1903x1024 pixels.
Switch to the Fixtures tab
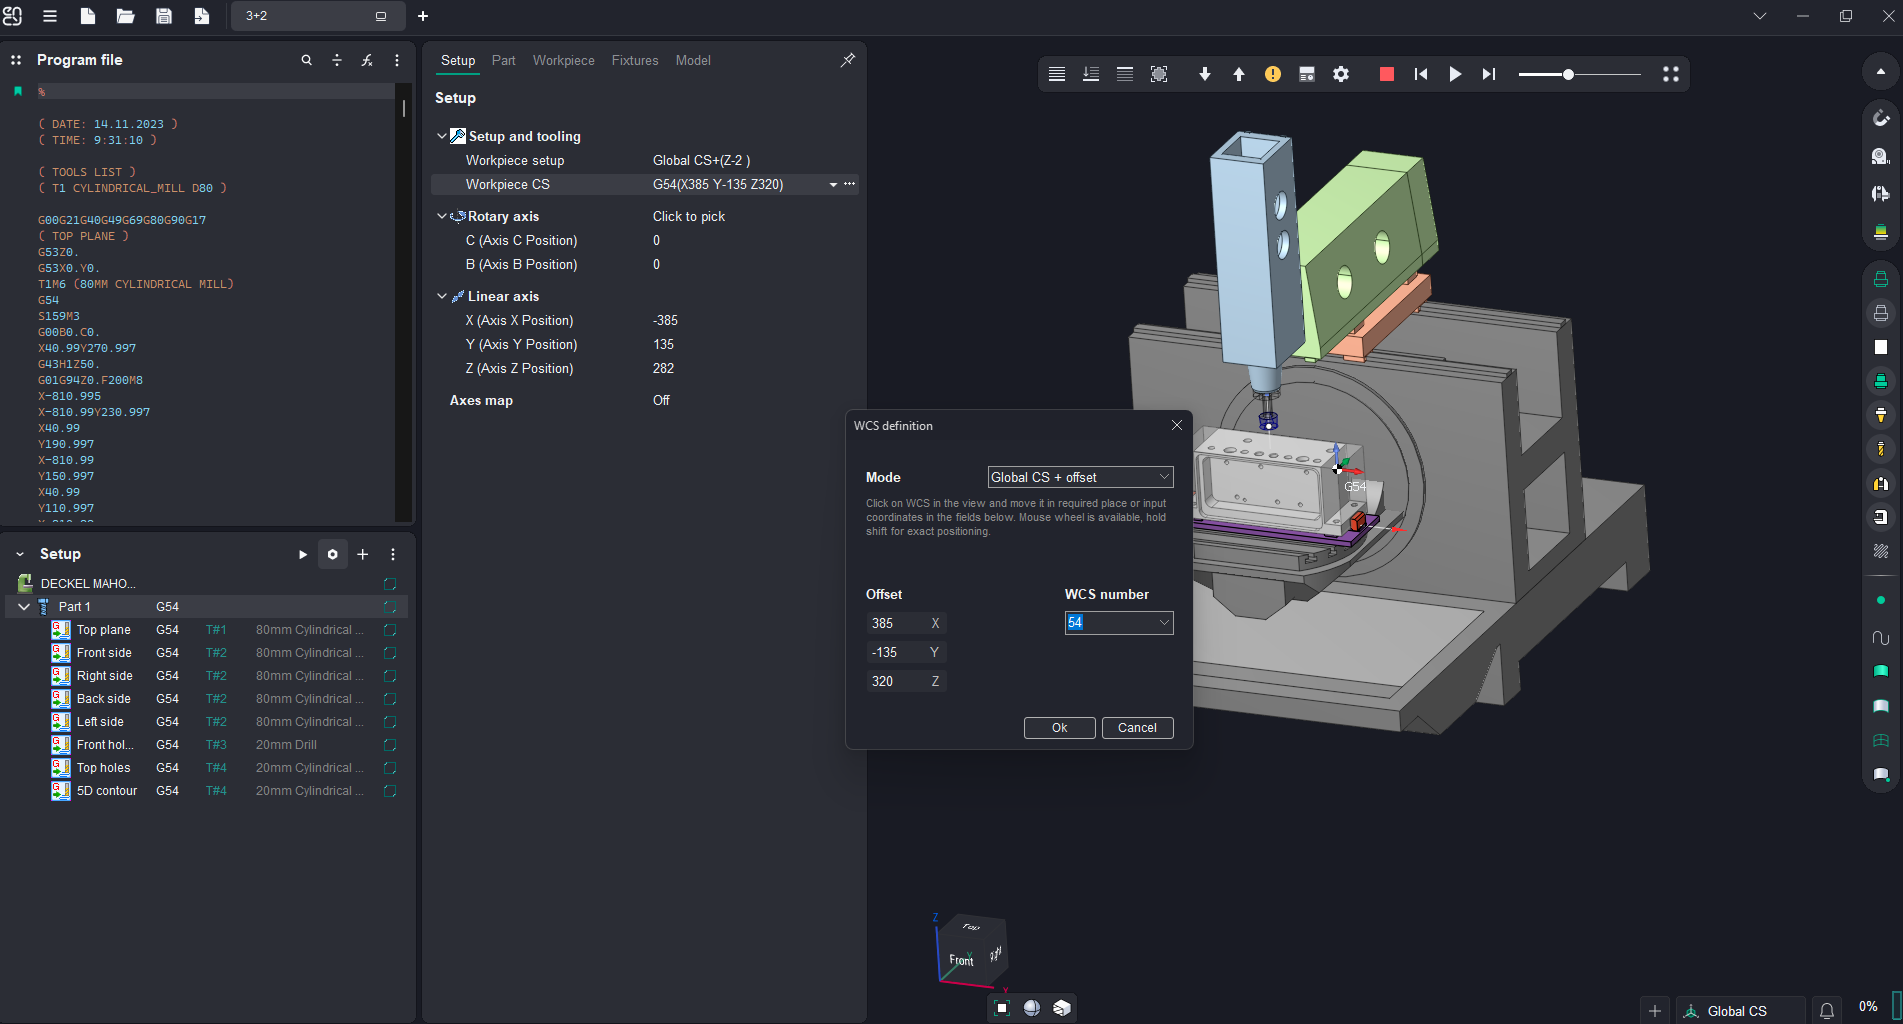(634, 60)
